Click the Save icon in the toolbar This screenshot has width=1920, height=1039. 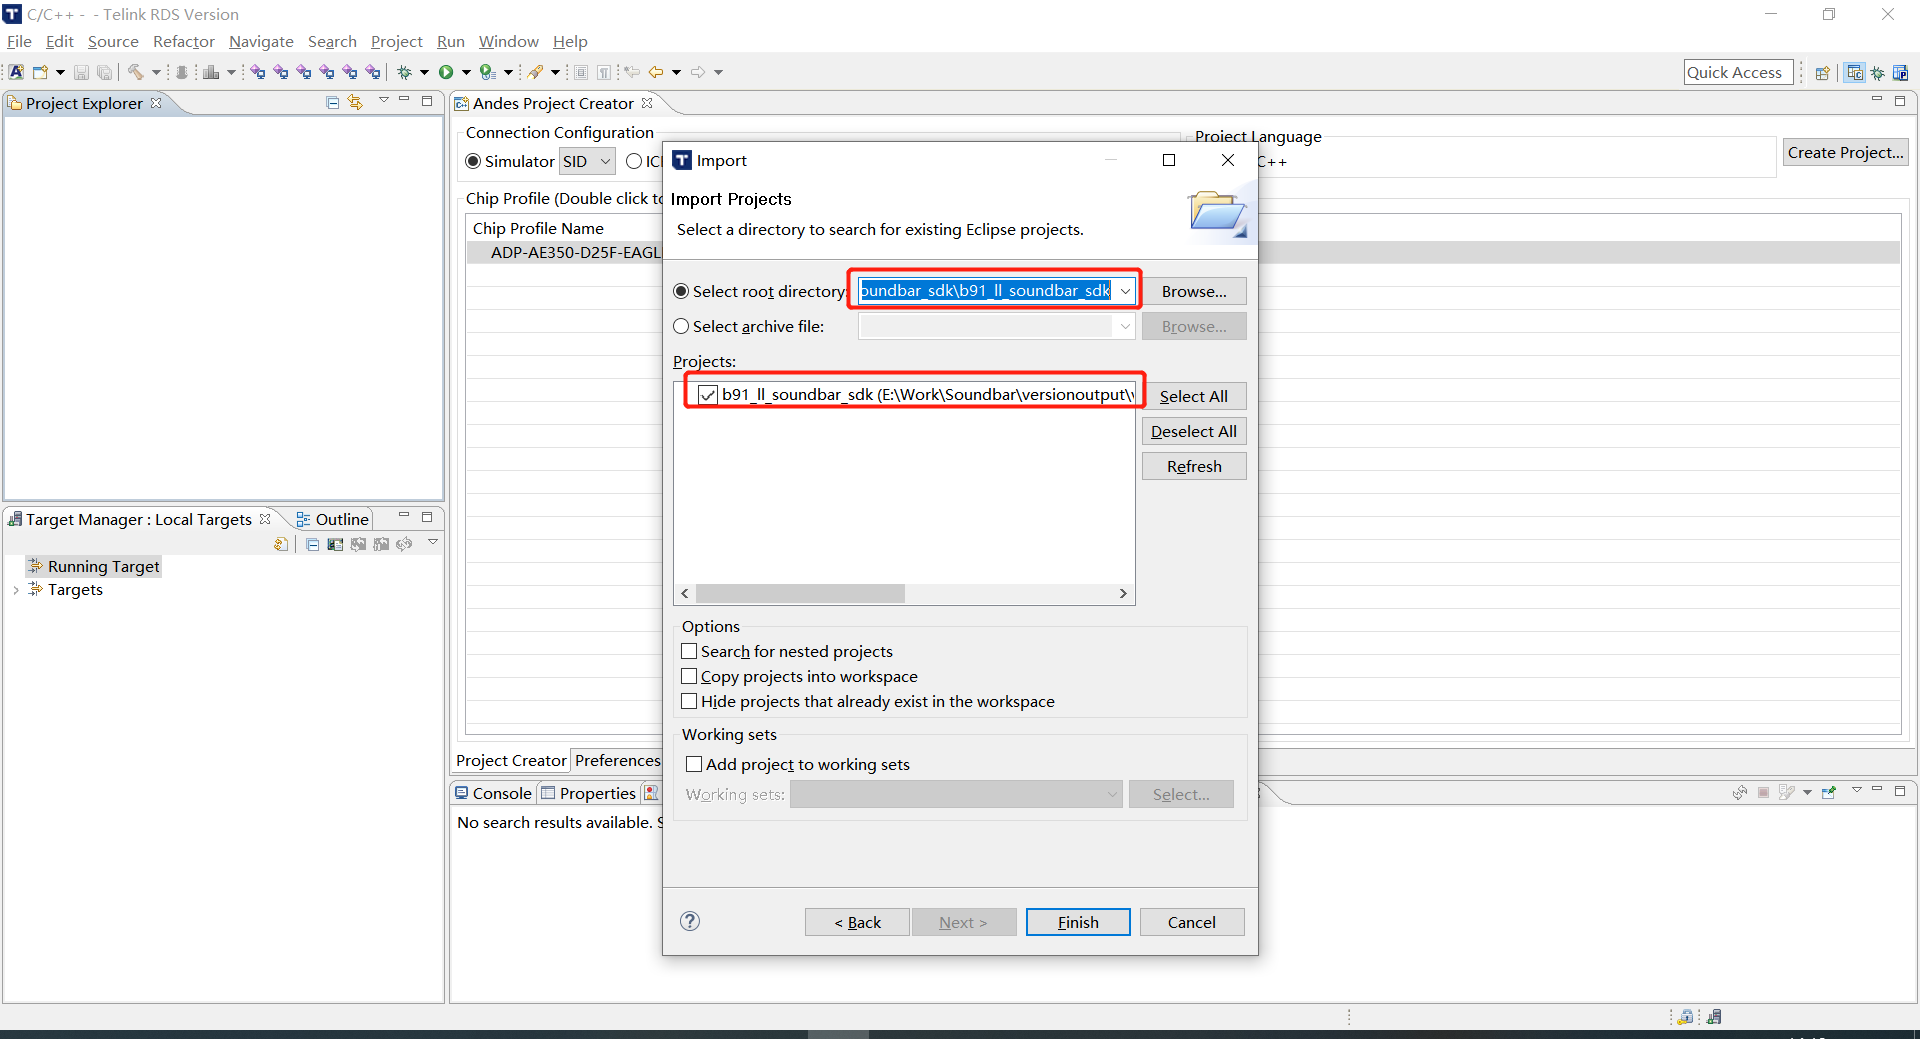coord(82,71)
